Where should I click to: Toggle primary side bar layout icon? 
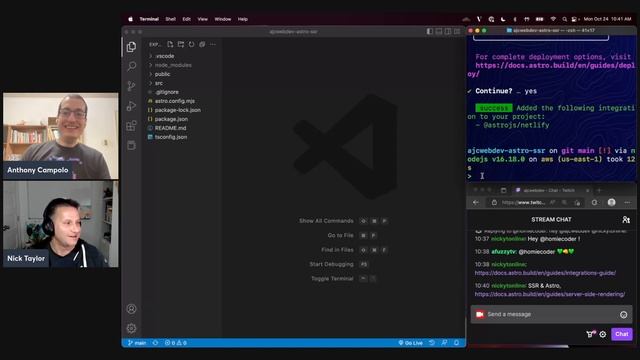(430, 31)
